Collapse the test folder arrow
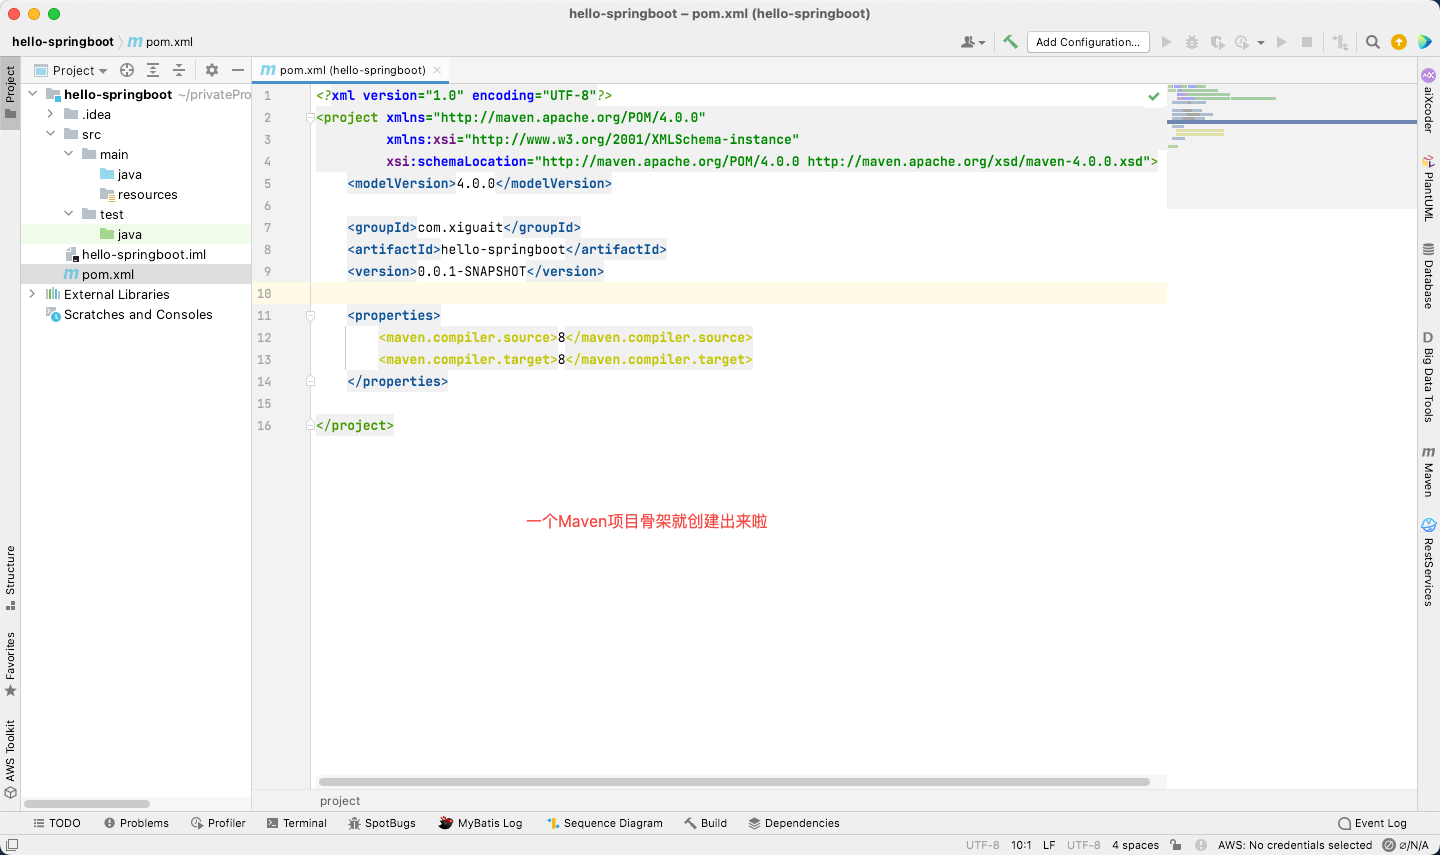Screen dimensions: 1440x855 [68, 214]
